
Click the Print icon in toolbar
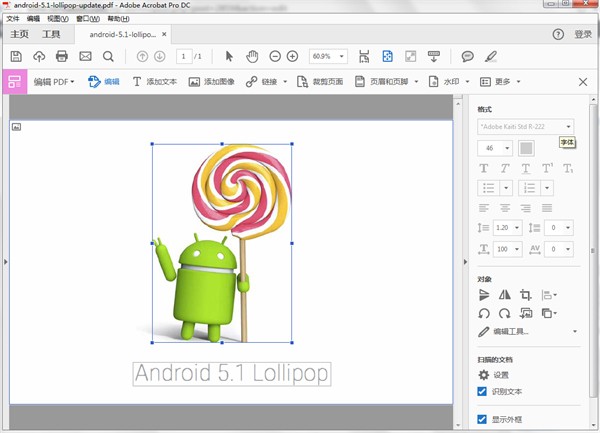pyautogui.click(x=62, y=56)
